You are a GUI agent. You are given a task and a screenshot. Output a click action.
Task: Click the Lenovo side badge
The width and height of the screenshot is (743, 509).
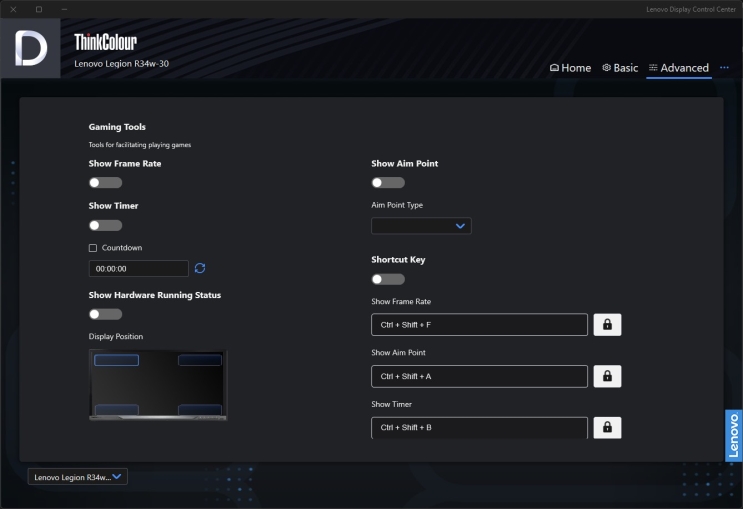733,435
